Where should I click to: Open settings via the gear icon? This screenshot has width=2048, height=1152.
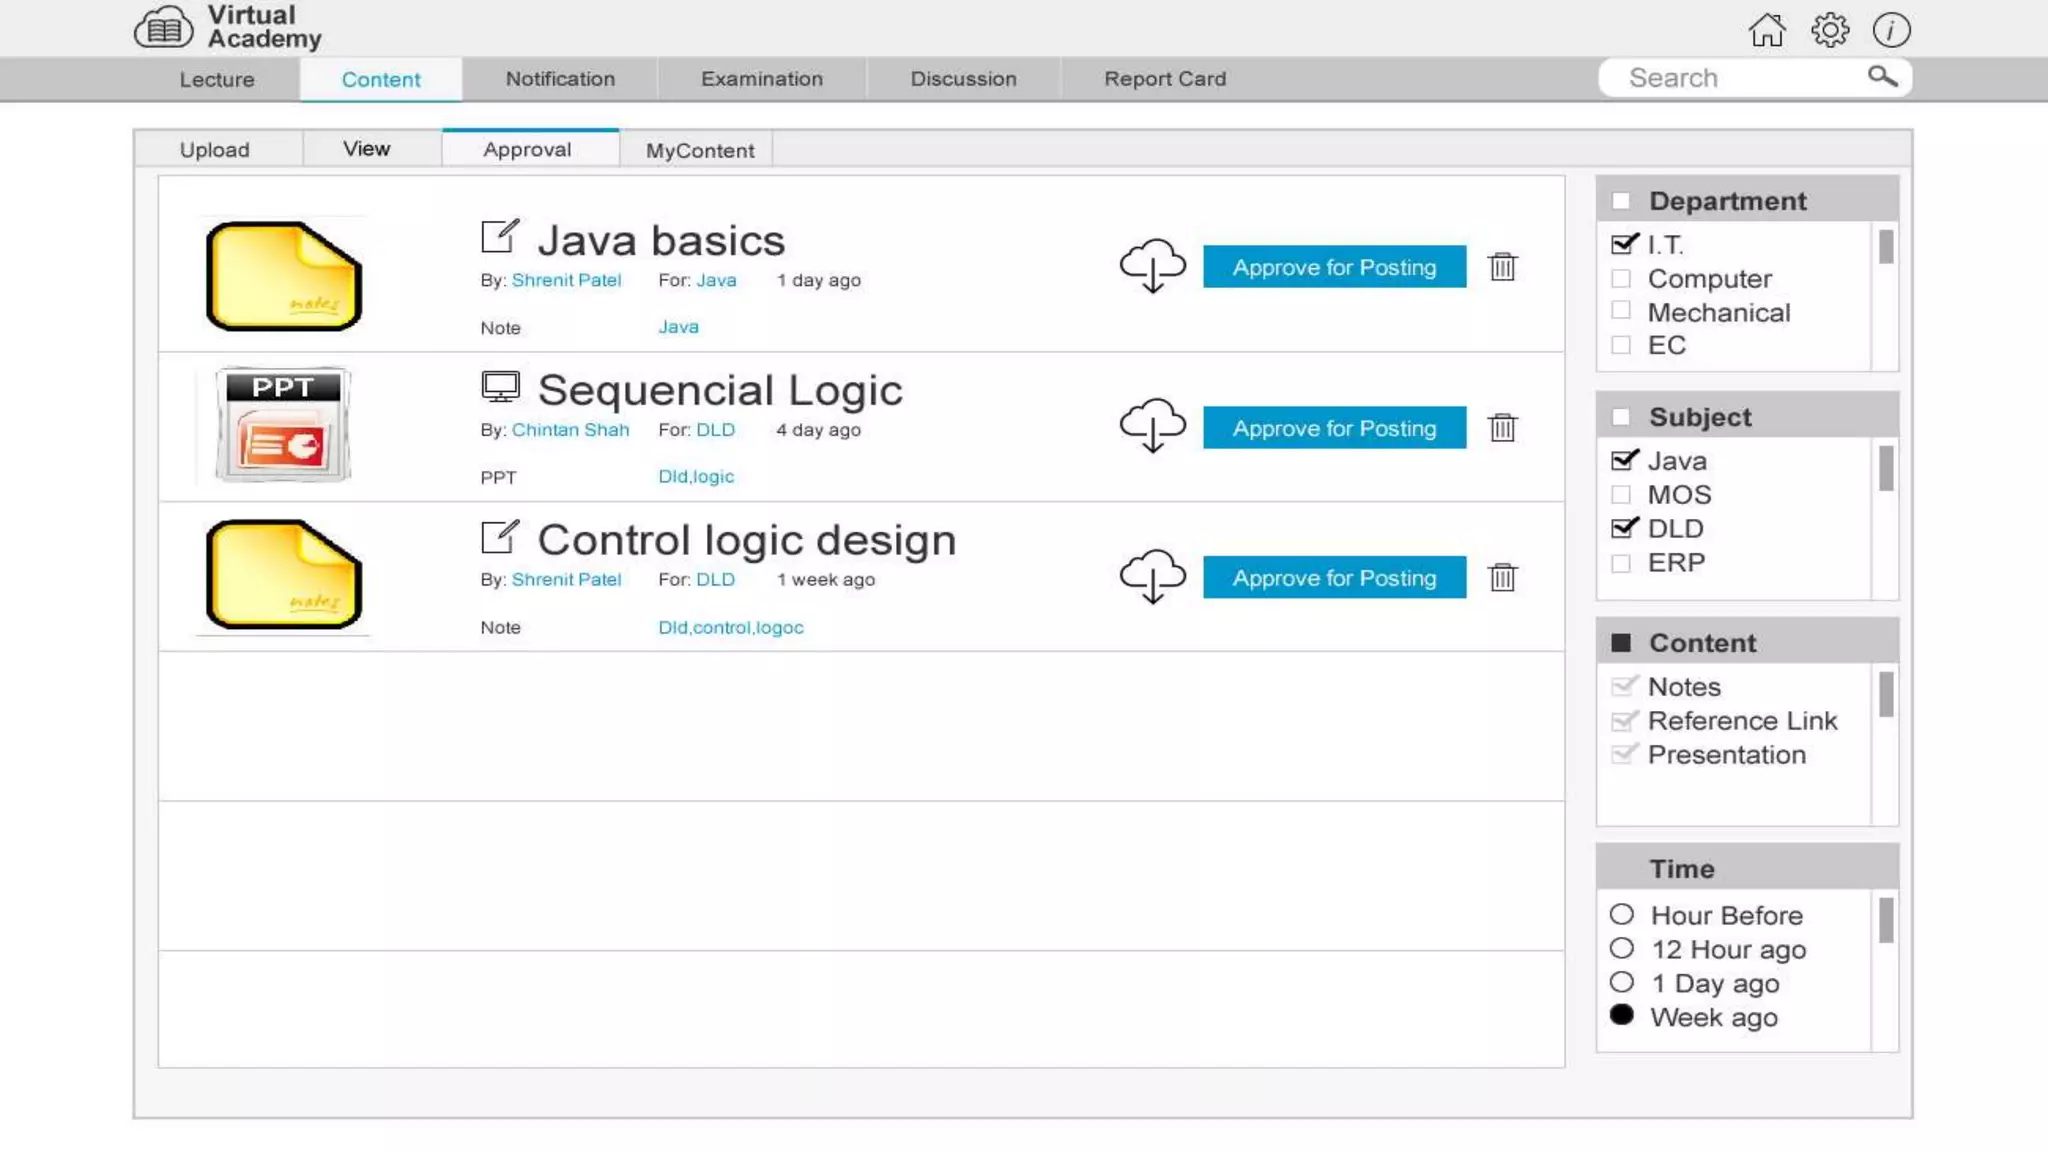click(1829, 30)
